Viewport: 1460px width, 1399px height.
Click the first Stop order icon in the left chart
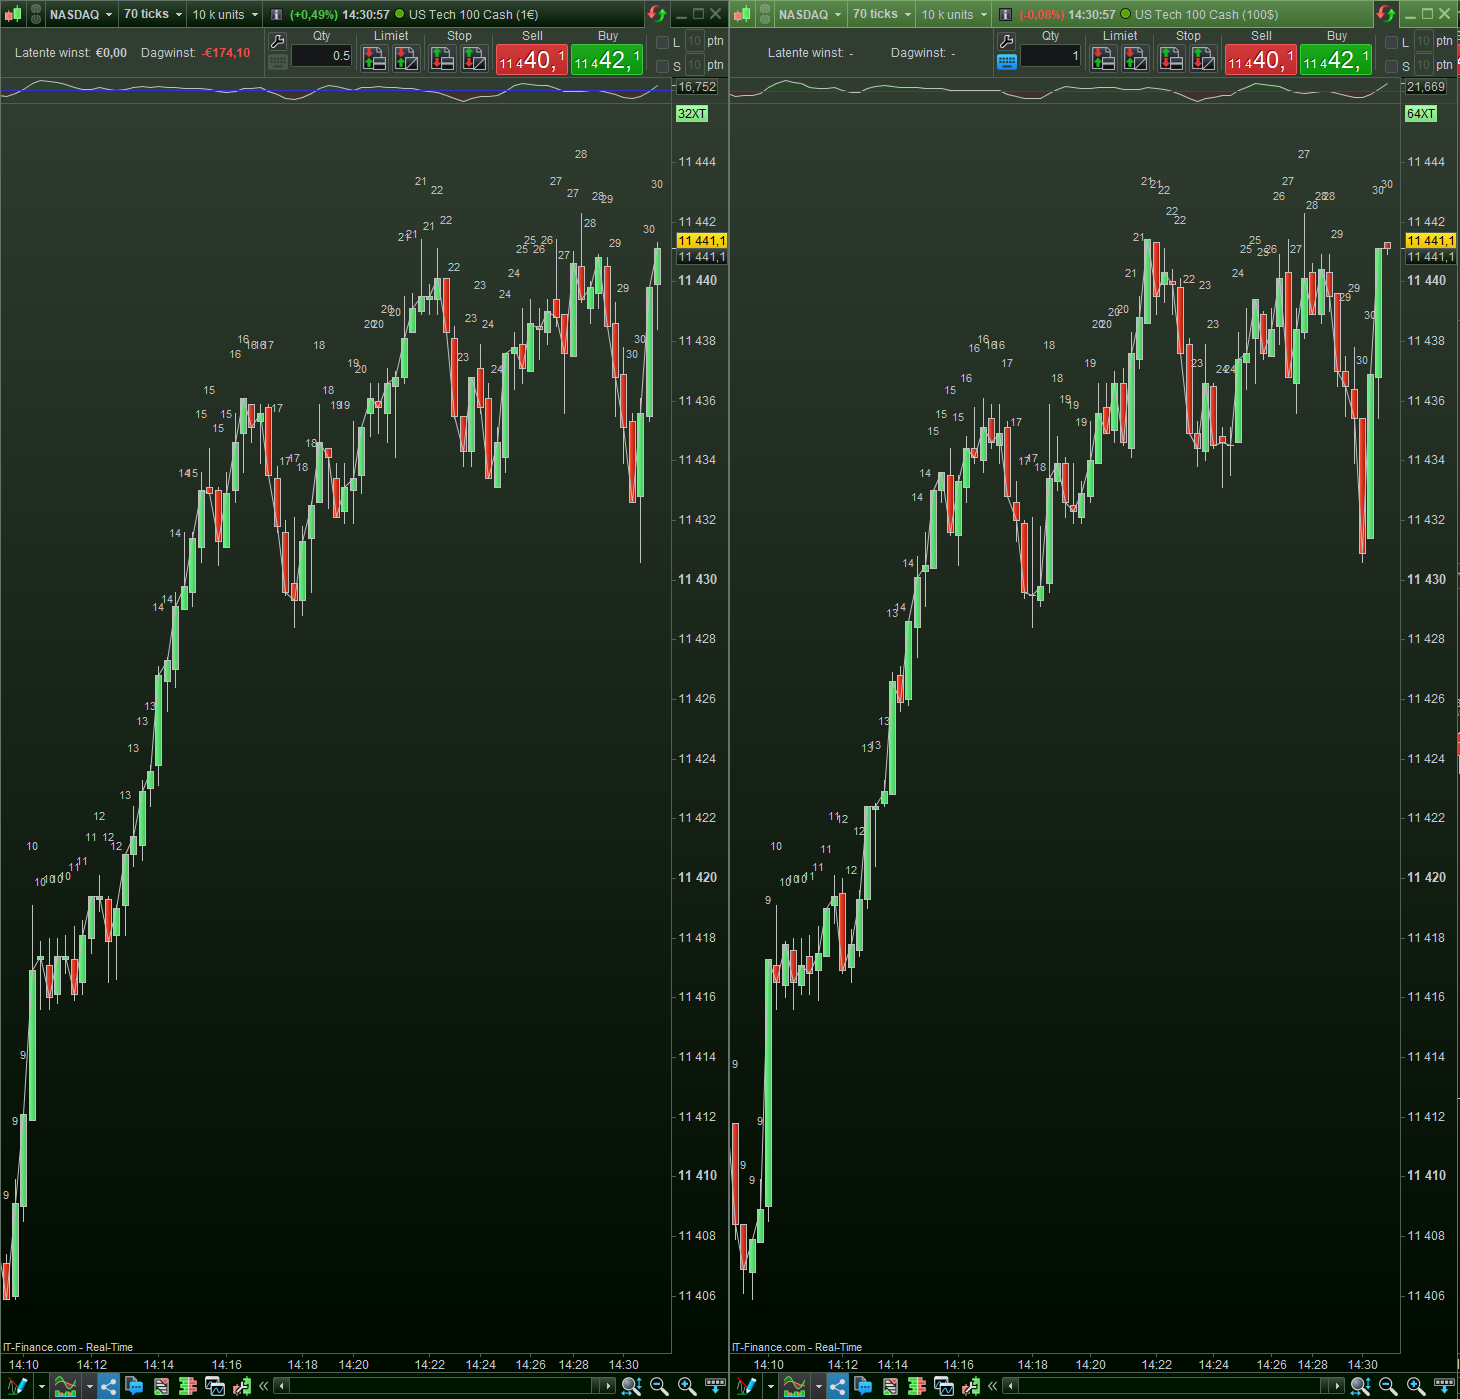442,59
